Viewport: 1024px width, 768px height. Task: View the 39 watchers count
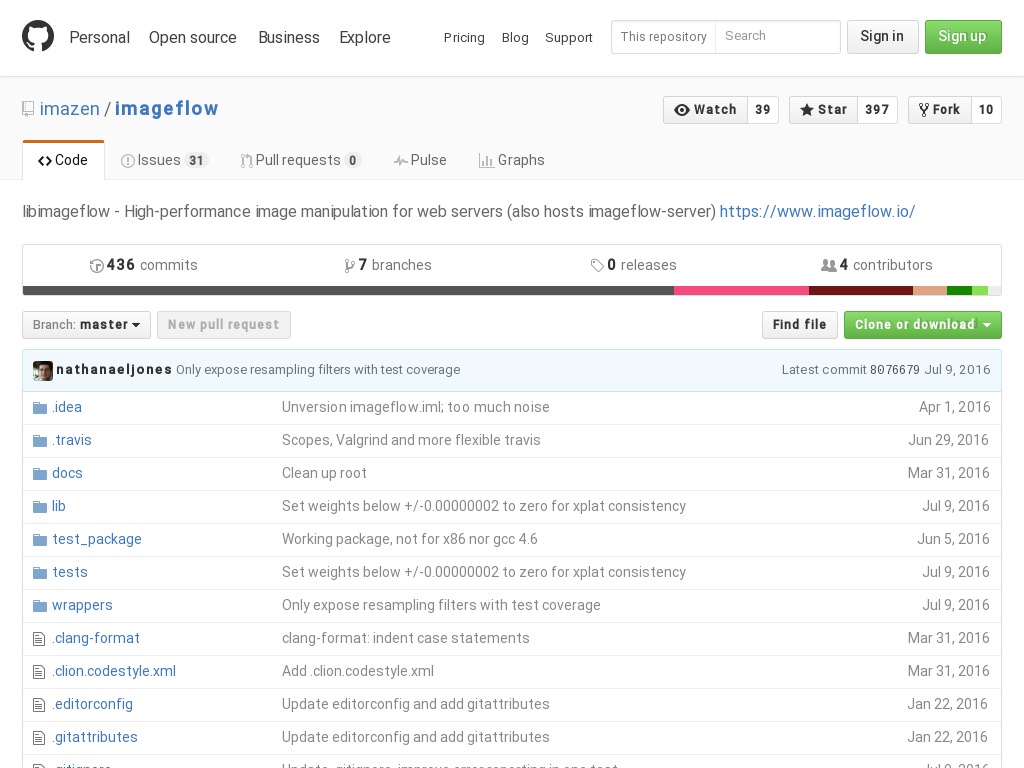[x=763, y=110]
